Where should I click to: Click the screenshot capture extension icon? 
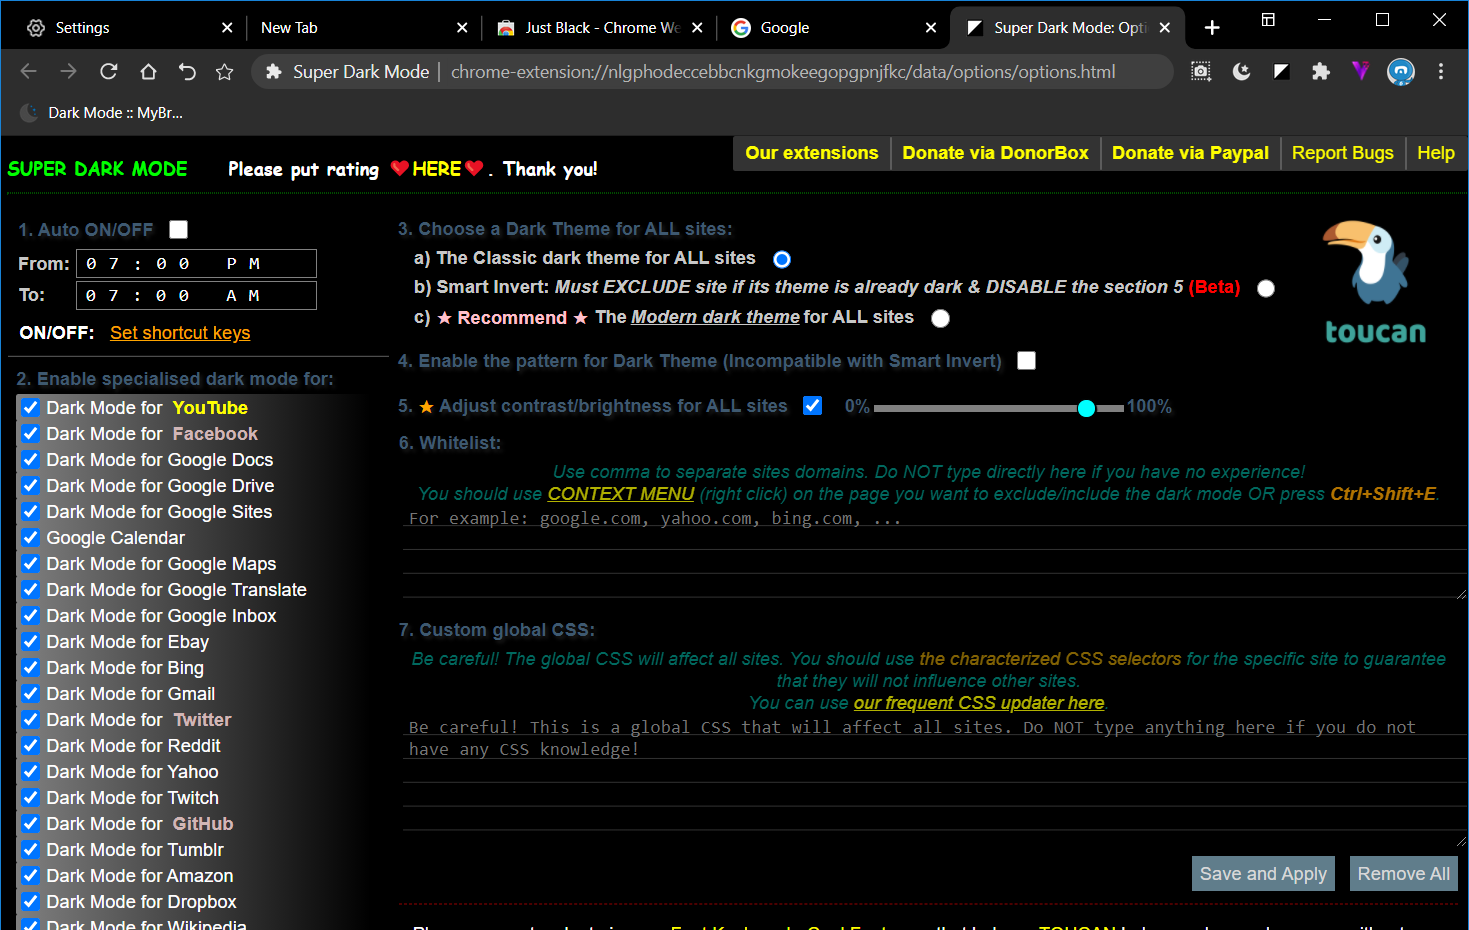click(1201, 71)
